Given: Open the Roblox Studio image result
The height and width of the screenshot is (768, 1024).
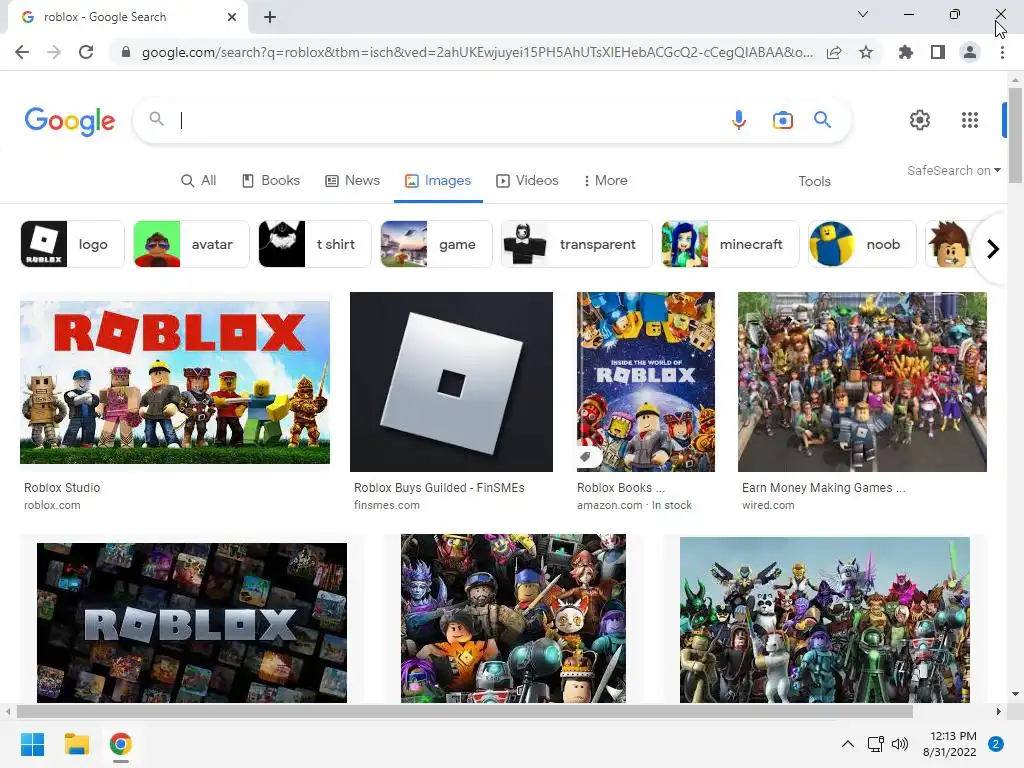Looking at the screenshot, I should click(x=175, y=382).
